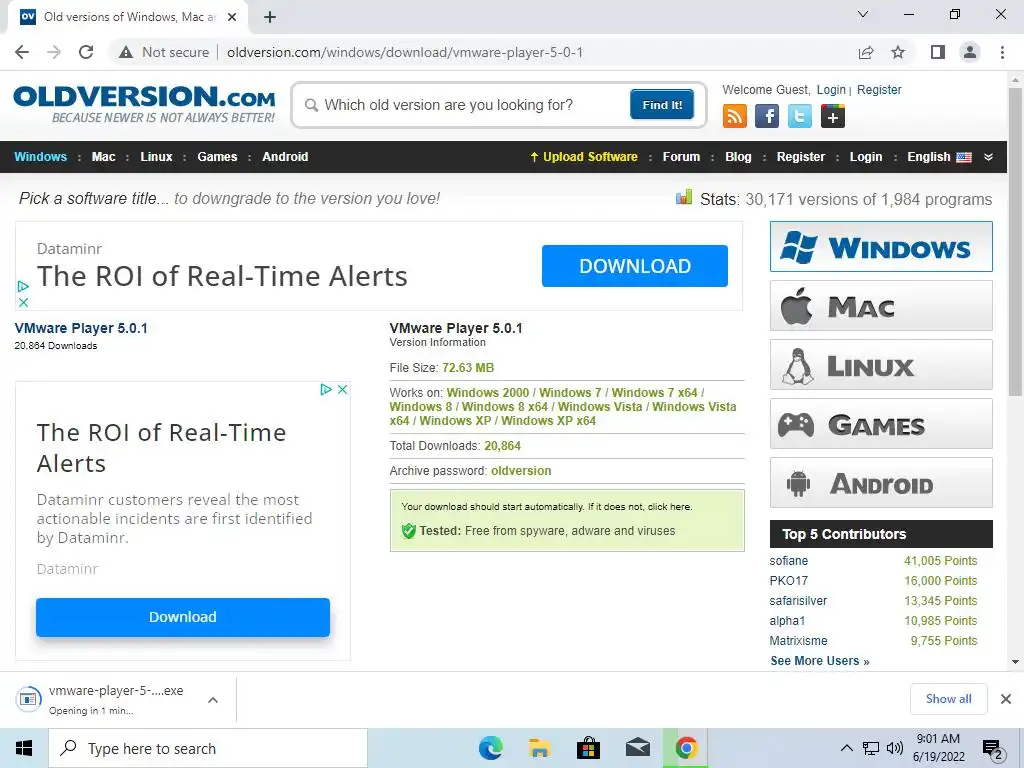Bookmark this page with star icon
This screenshot has width=1024, height=768.
click(899, 52)
